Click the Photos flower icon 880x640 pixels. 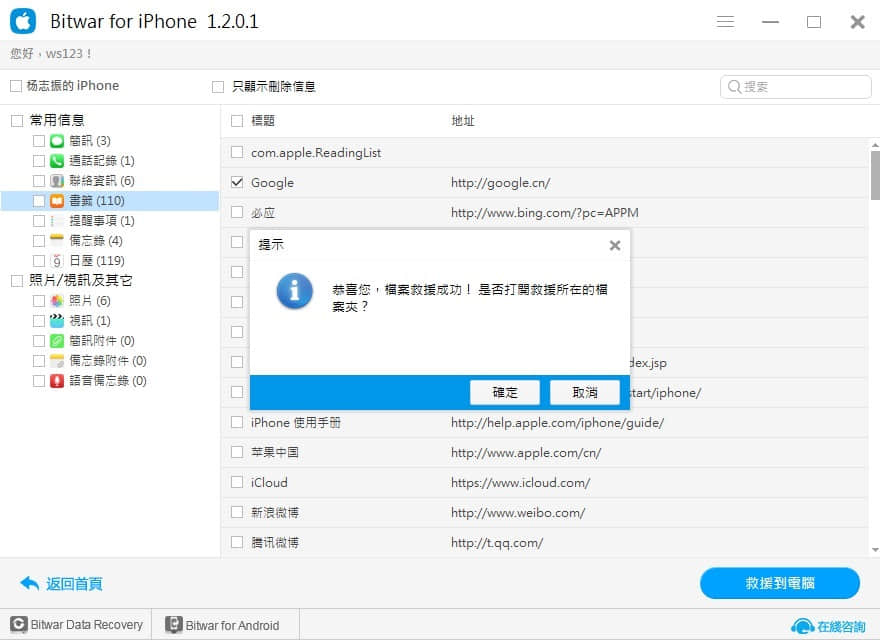pyautogui.click(x=57, y=301)
